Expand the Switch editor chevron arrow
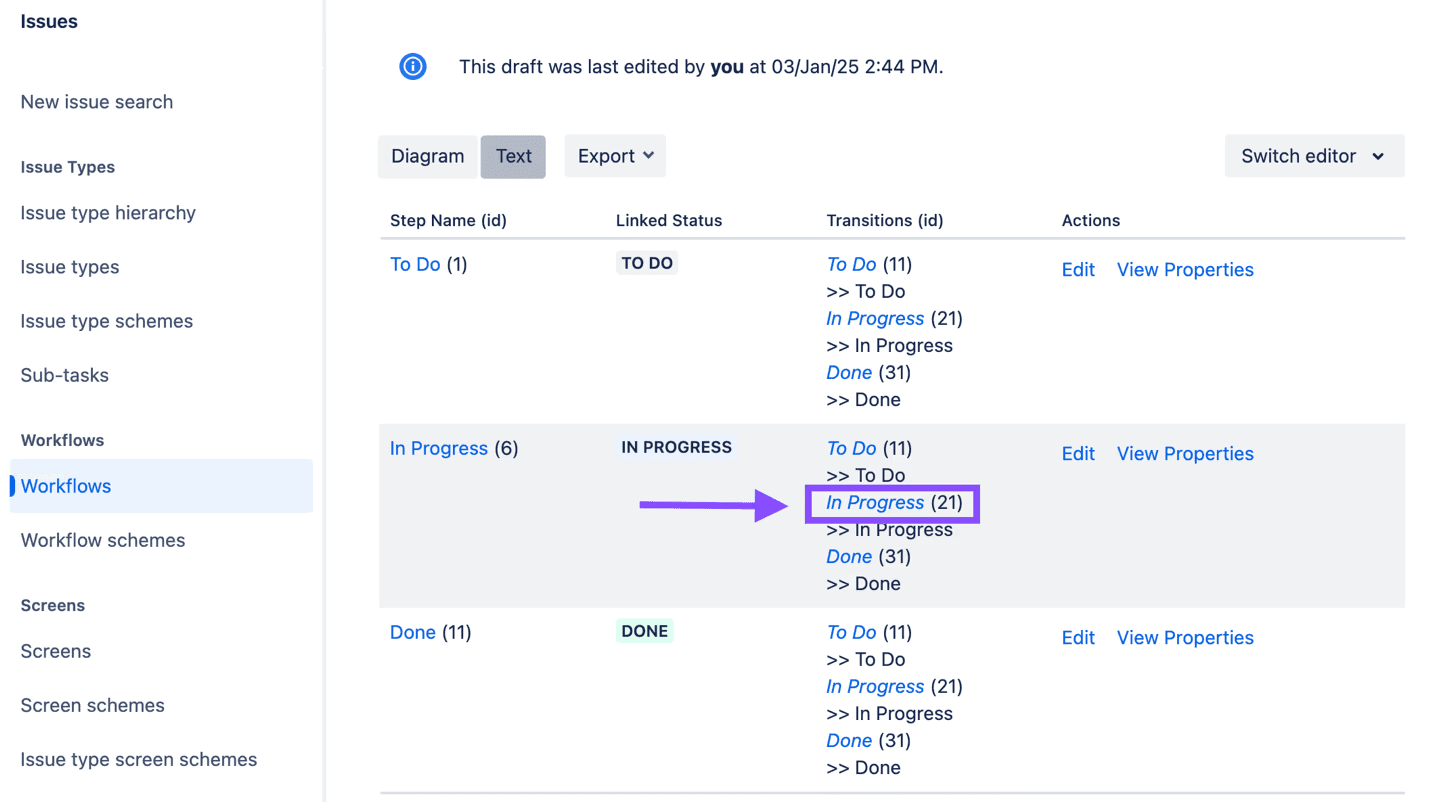Screen dimensions: 1429x802 tap(1380, 157)
